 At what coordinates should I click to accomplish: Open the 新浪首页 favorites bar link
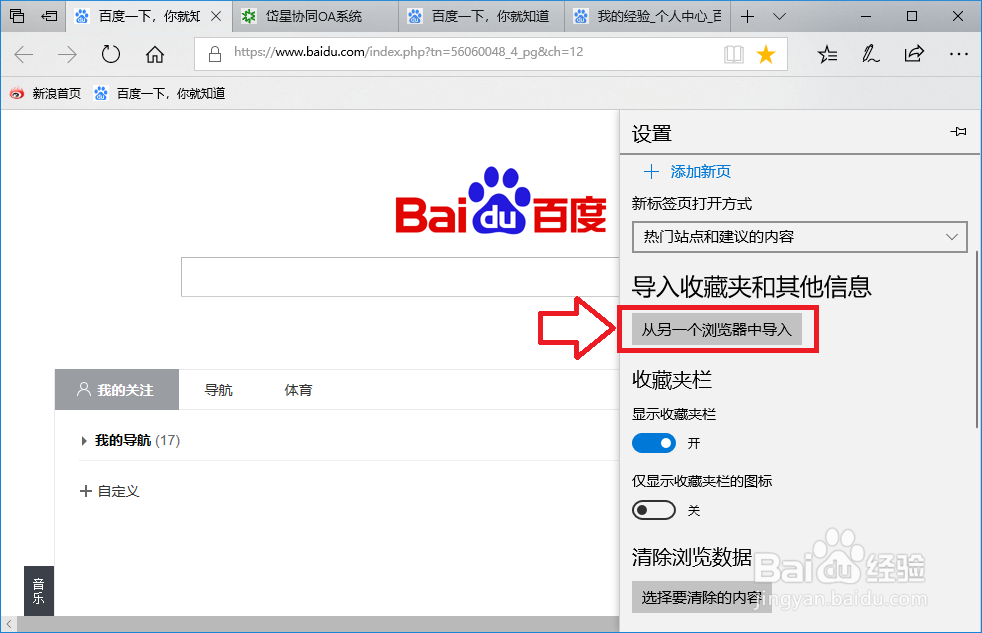point(45,93)
